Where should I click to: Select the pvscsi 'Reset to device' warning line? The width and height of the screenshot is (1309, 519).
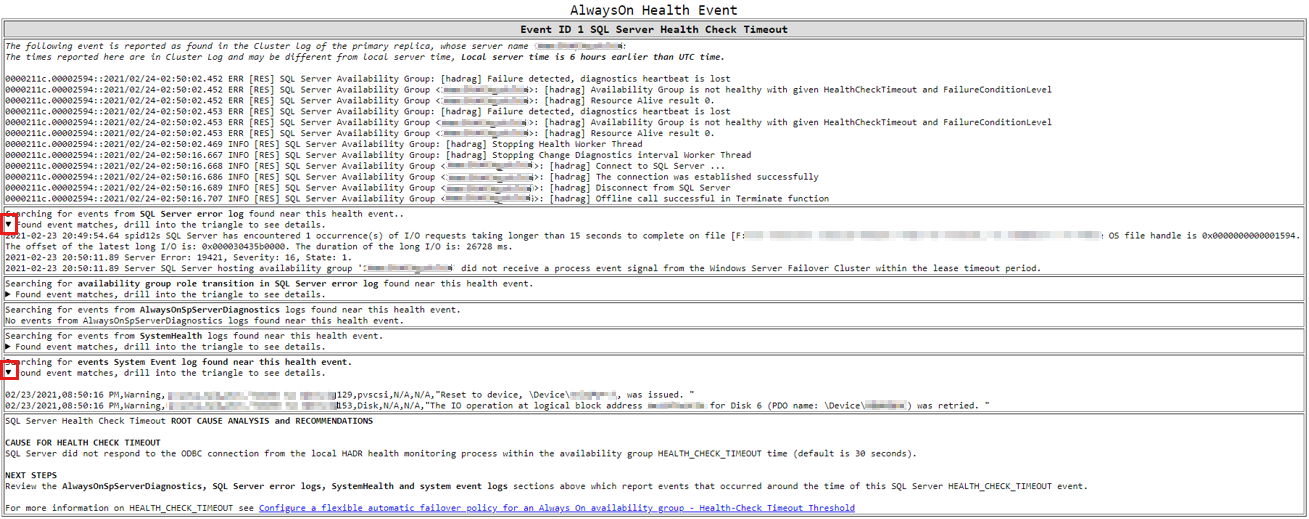tap(349, 394)
